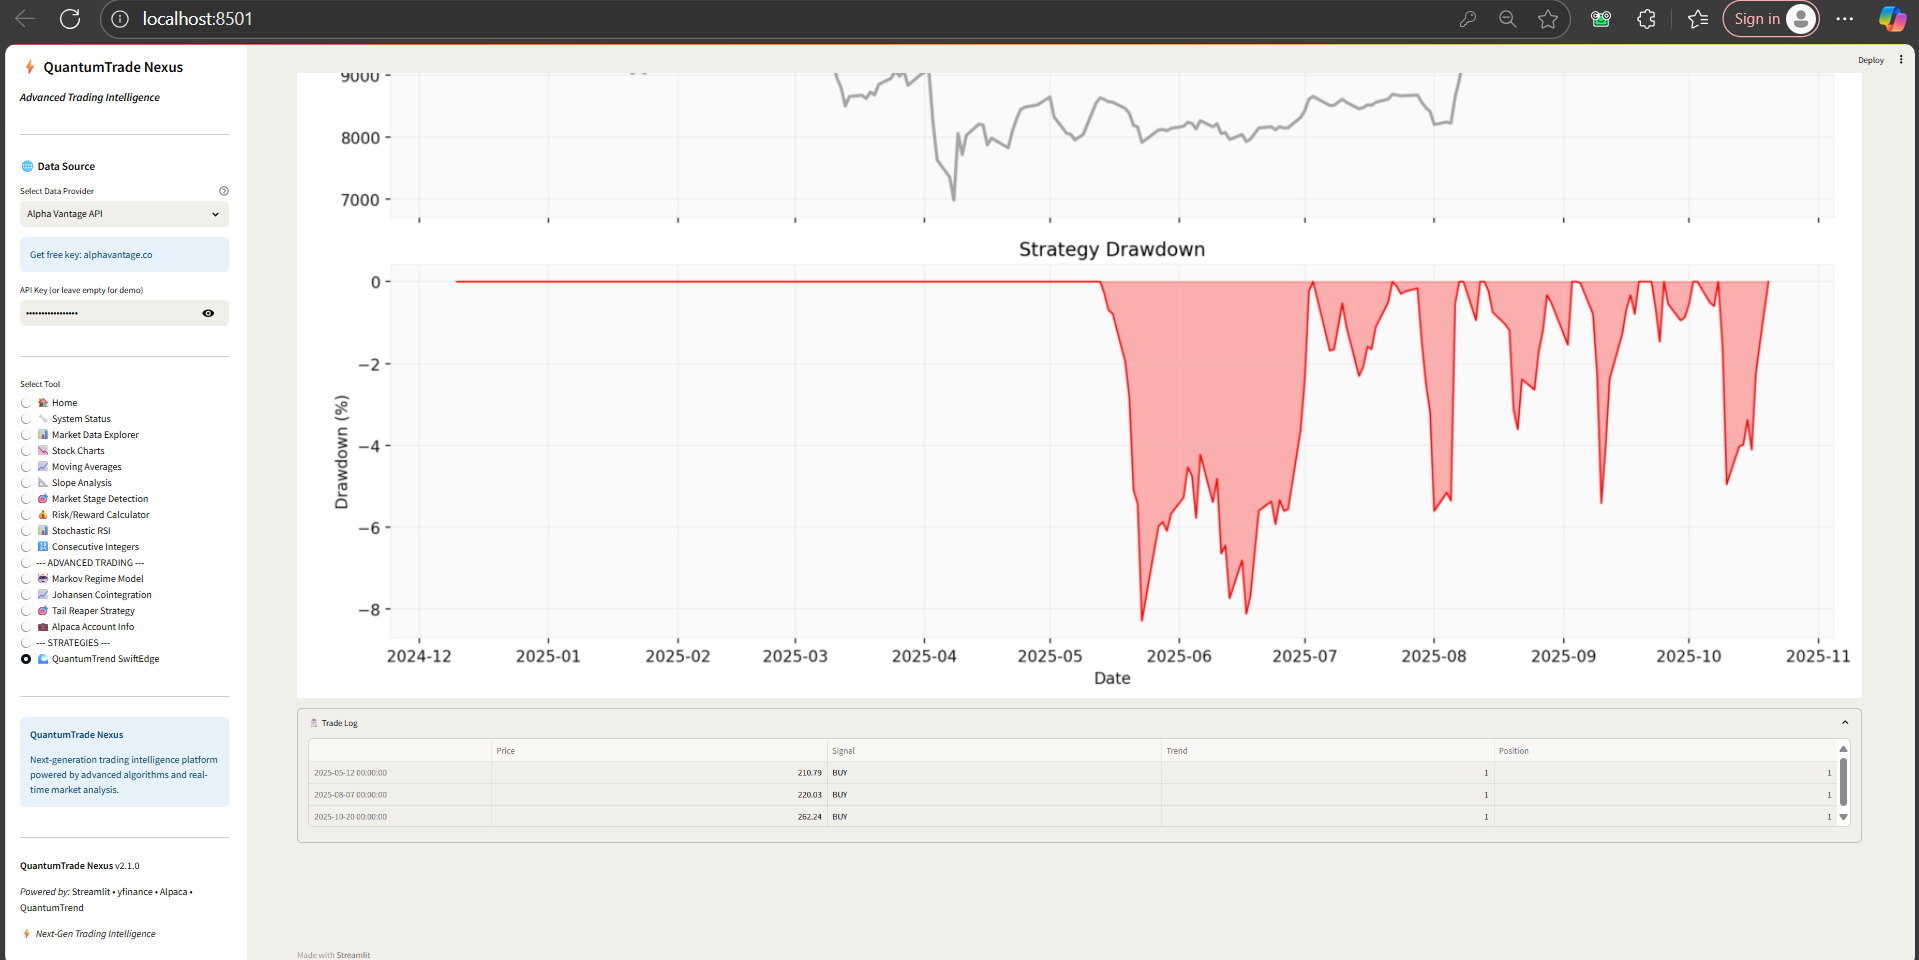Click Strategy Drawdown chart title
Screen dimensions: 1919x960
[1112, 250]
